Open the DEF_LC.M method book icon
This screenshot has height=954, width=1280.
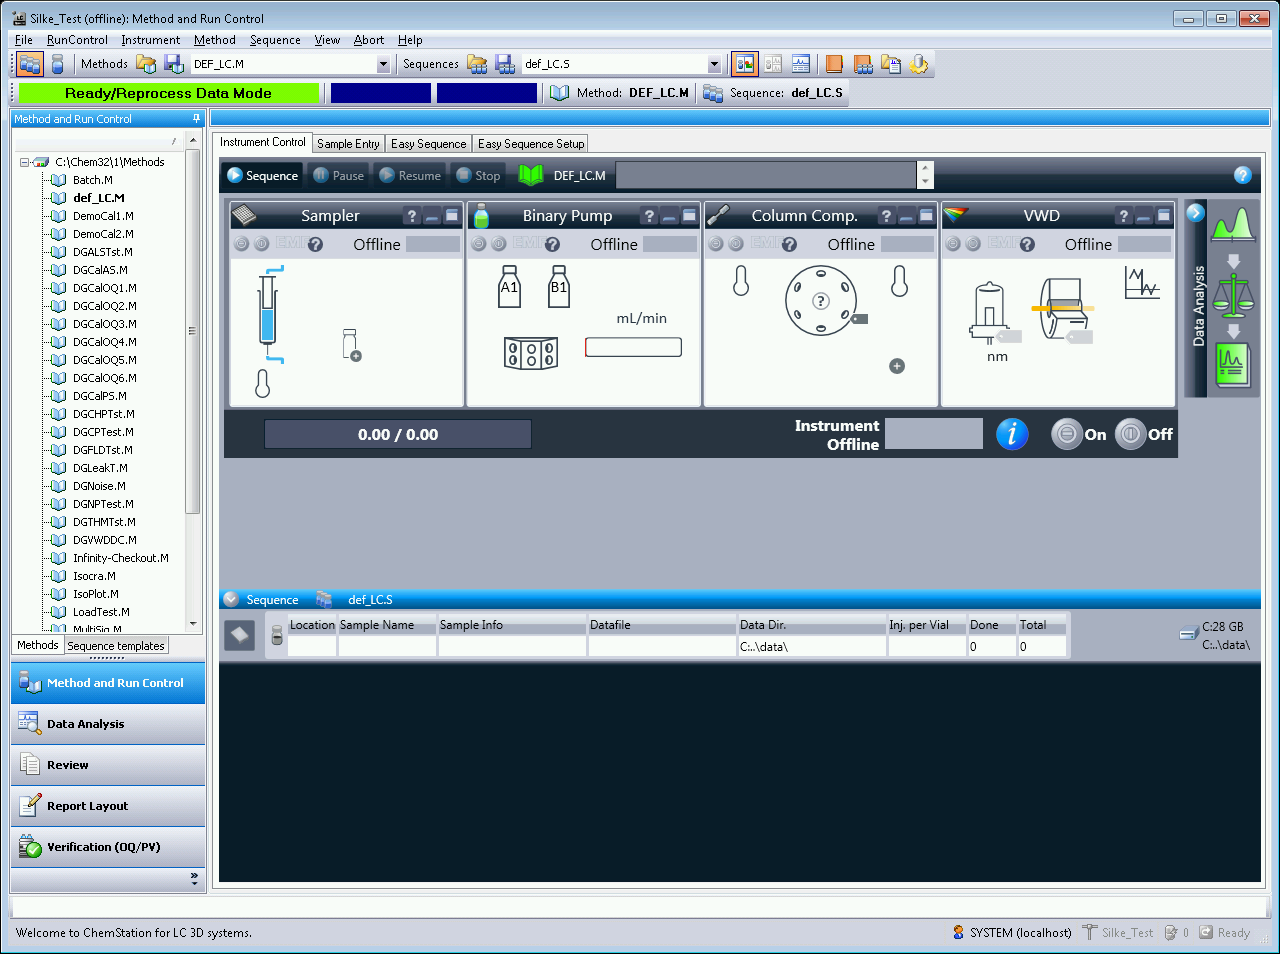tap(557, 92)
